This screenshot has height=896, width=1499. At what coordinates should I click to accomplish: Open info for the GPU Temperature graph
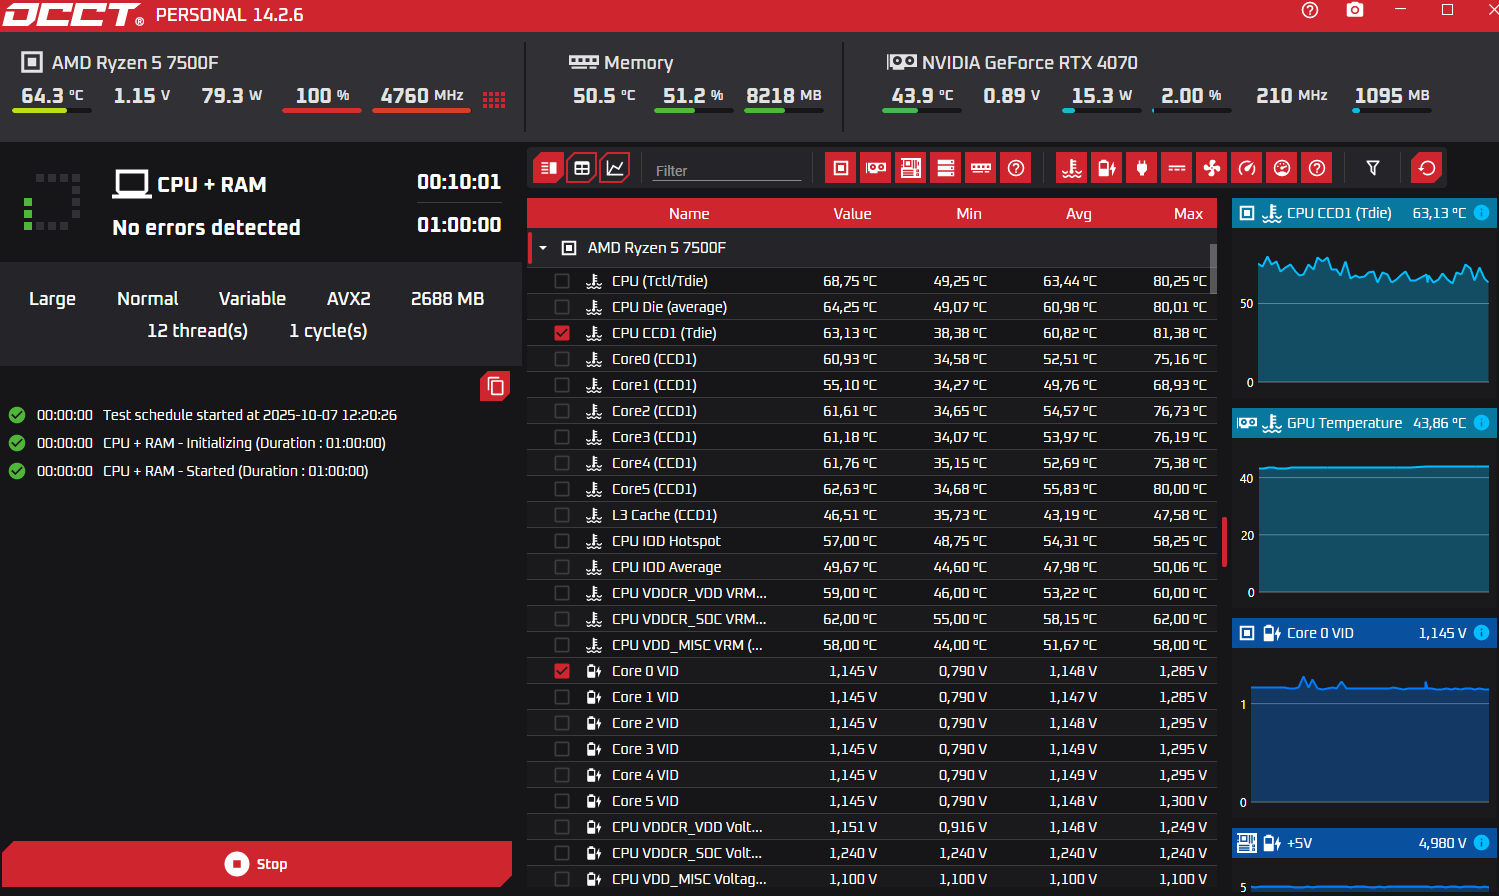point(1482,423)
